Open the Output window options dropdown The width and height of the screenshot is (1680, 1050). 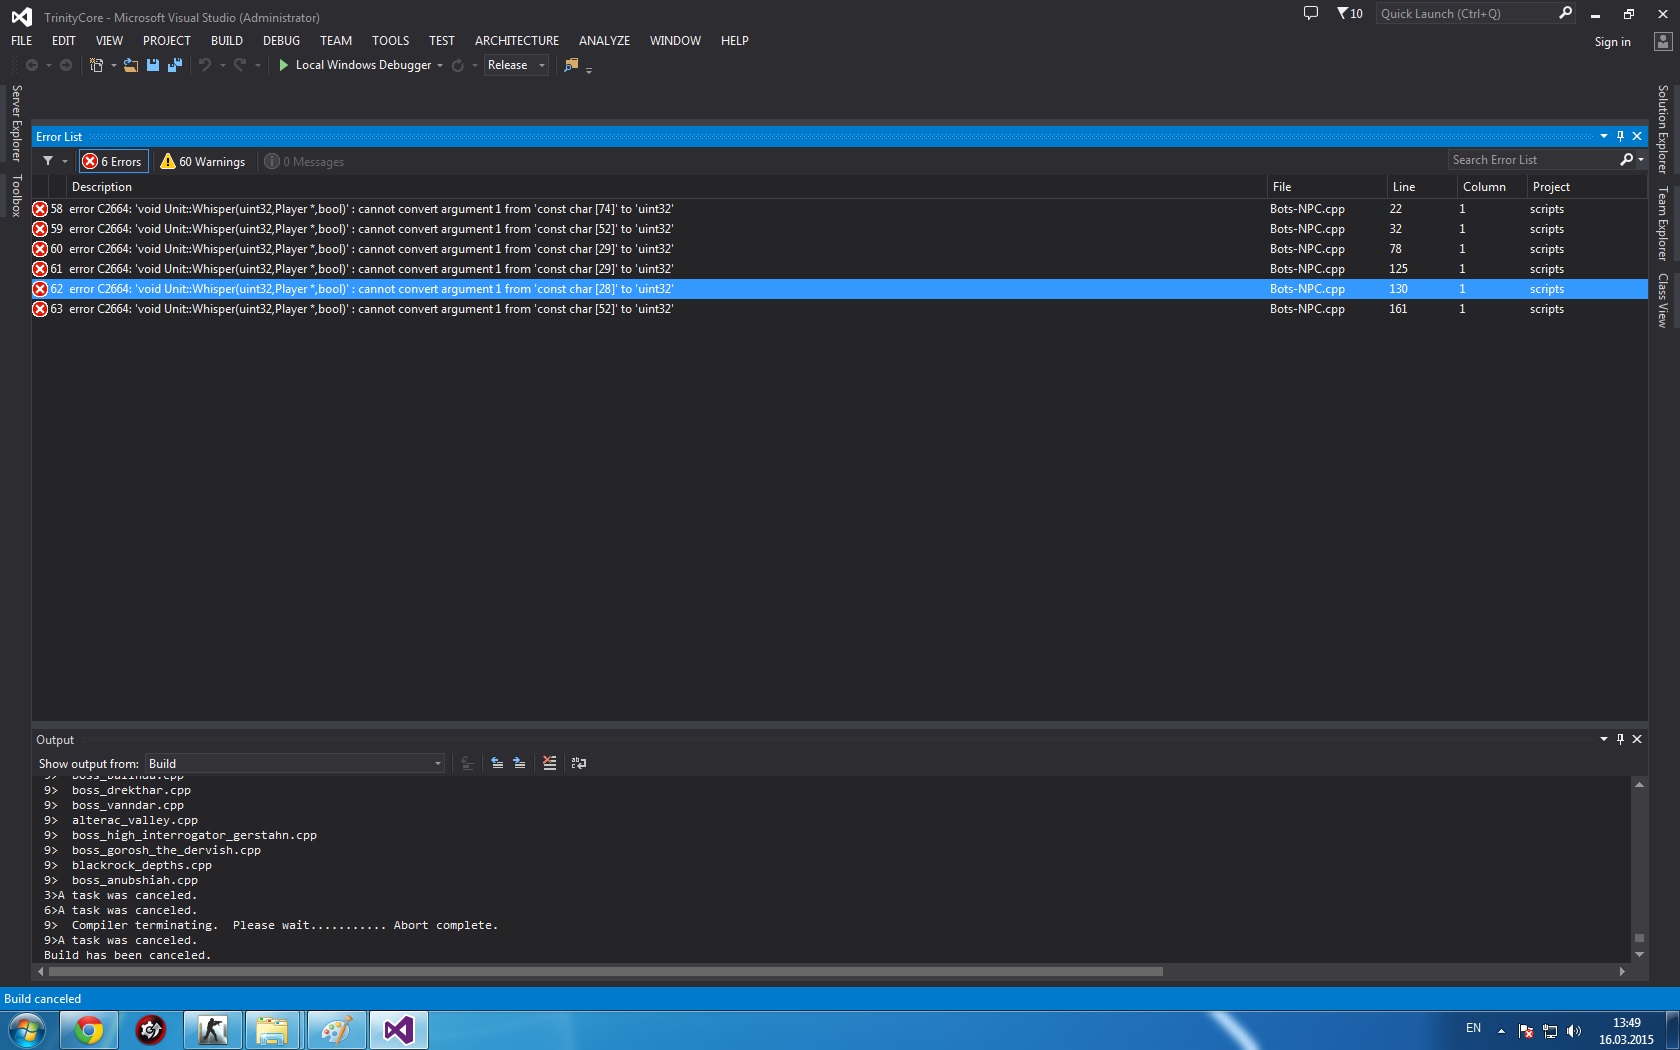tap(1604, 739)
